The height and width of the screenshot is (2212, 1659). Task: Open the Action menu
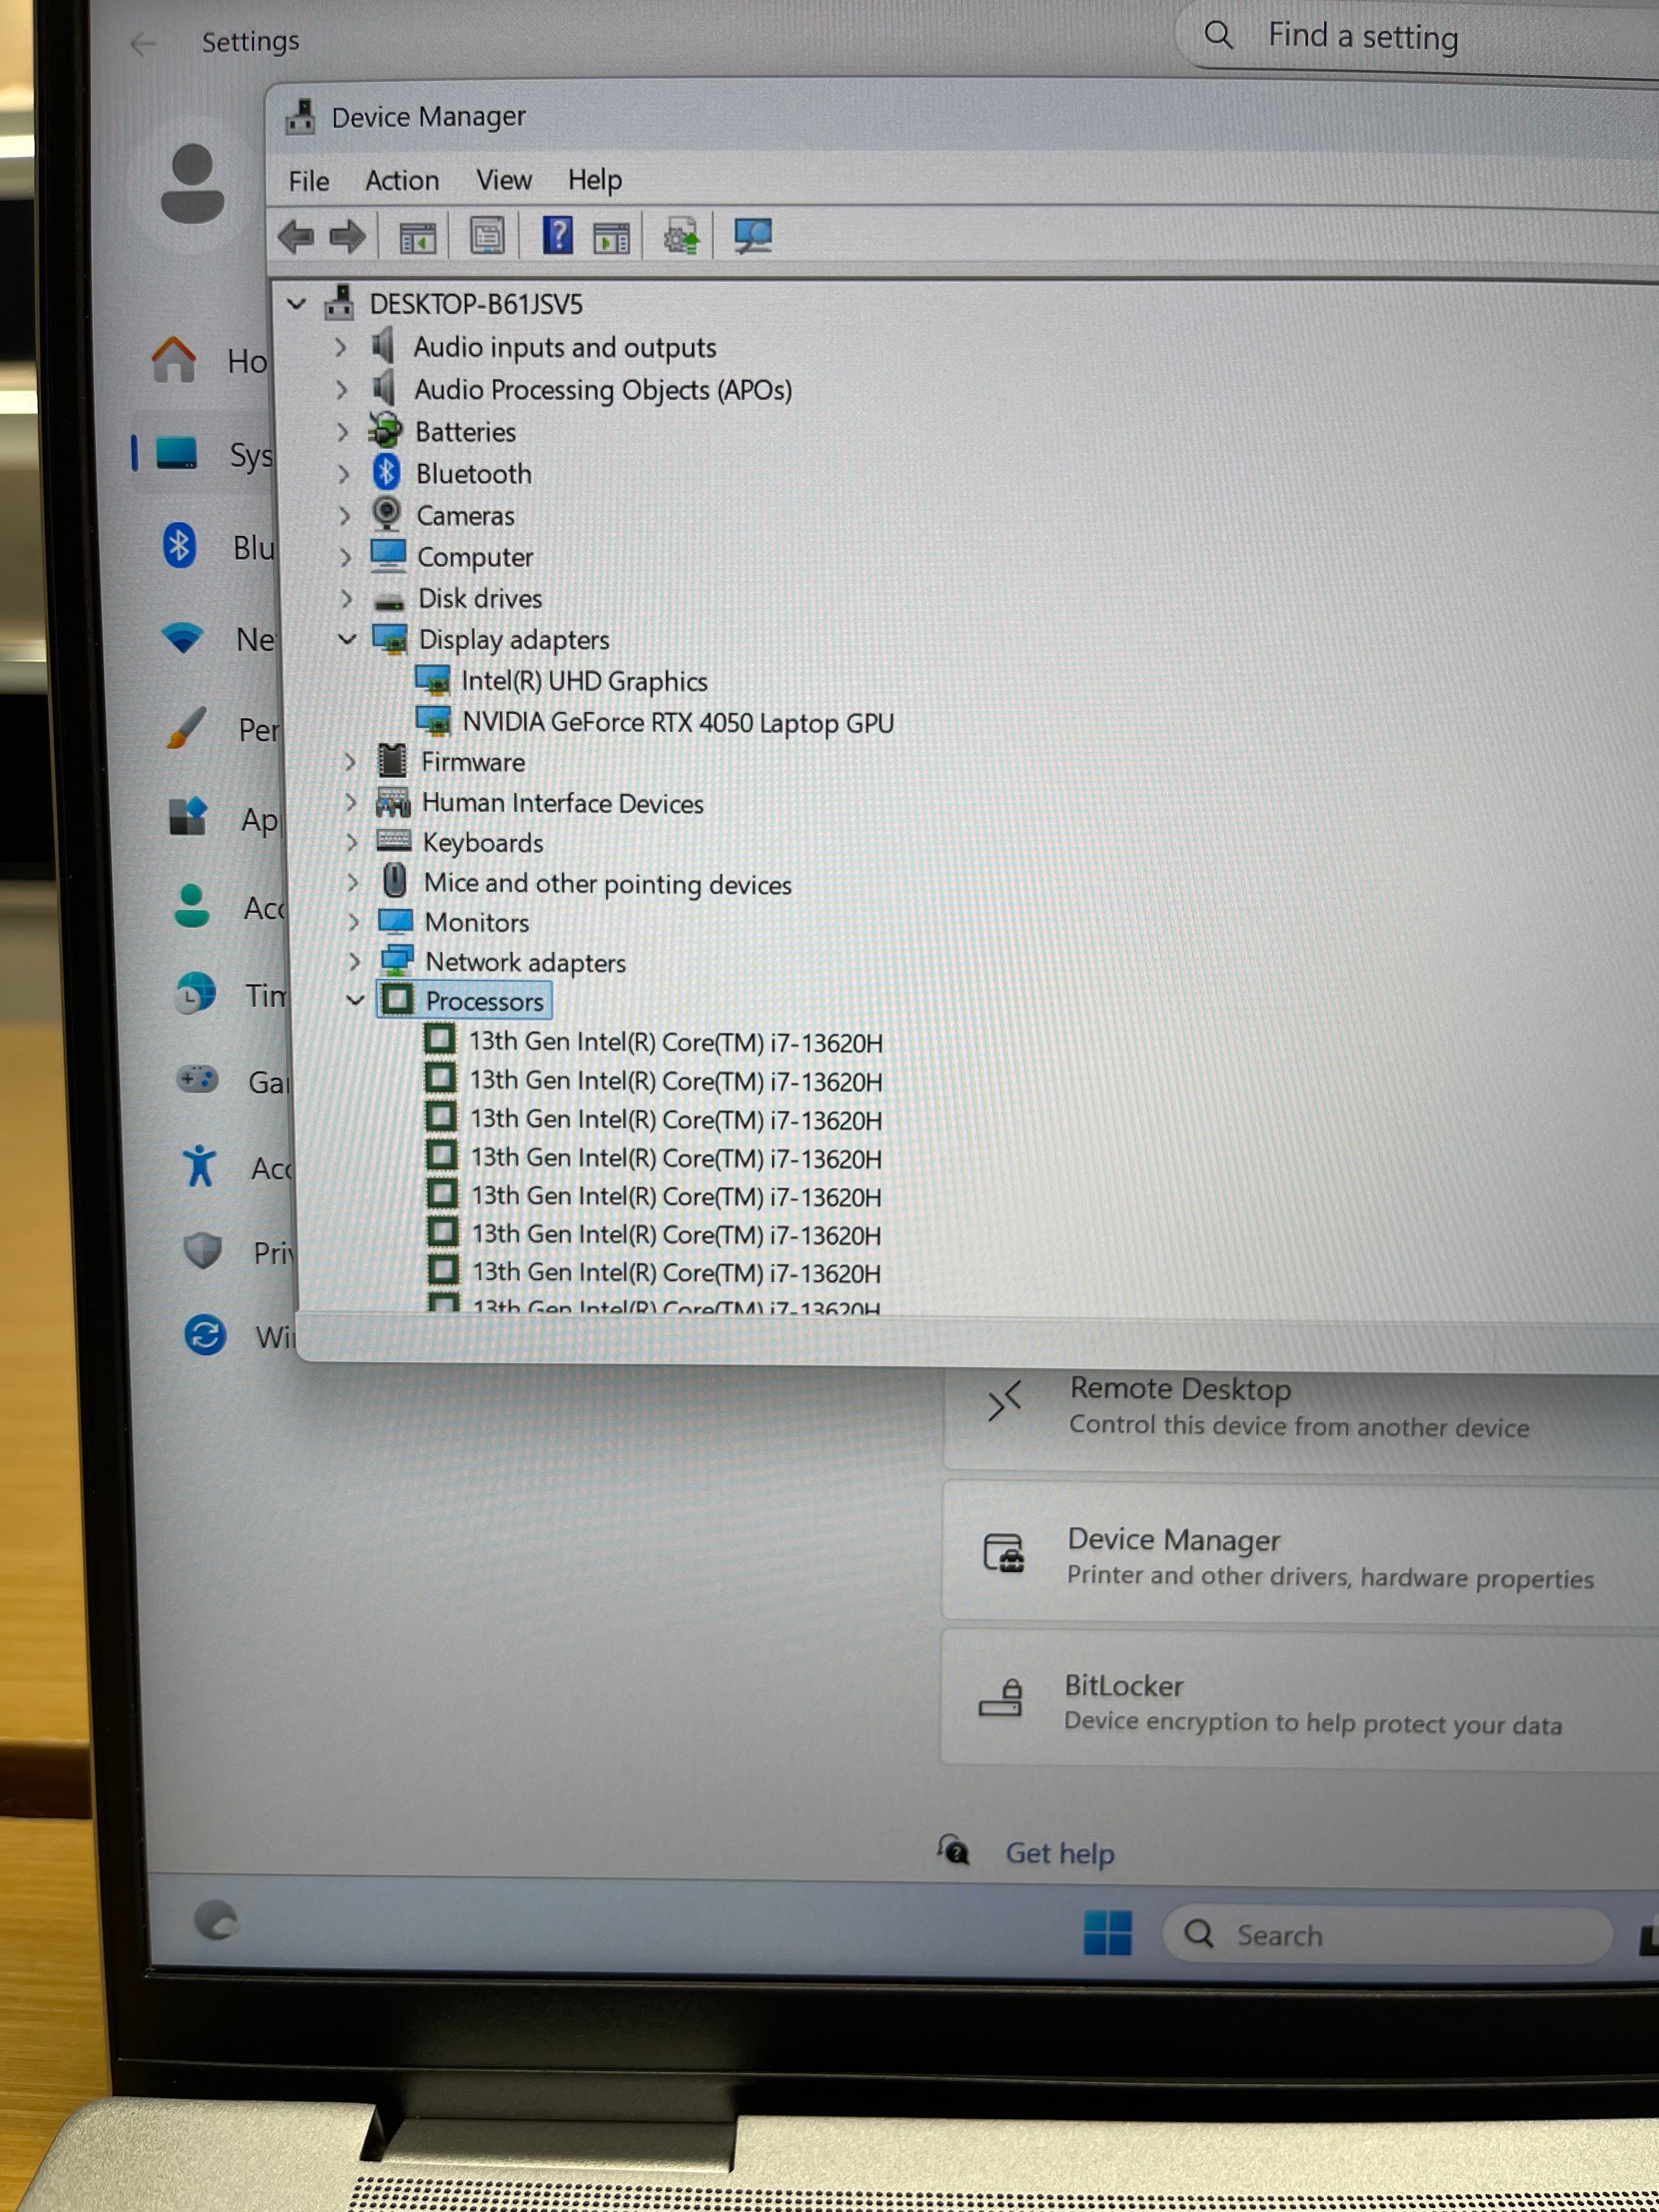(402, 180)
